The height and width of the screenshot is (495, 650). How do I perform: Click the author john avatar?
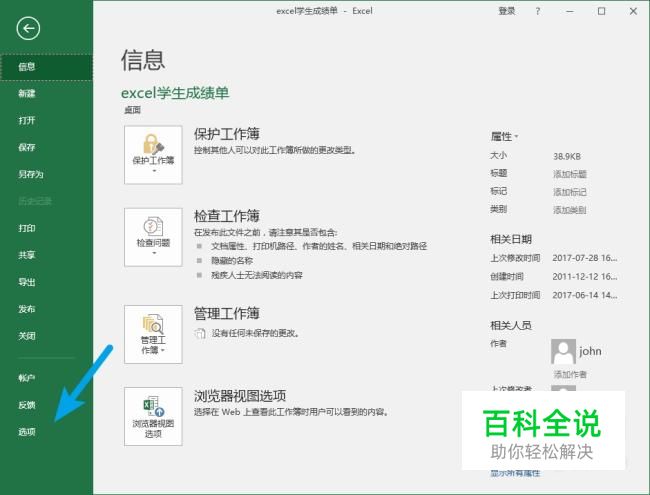click(563, 352)
